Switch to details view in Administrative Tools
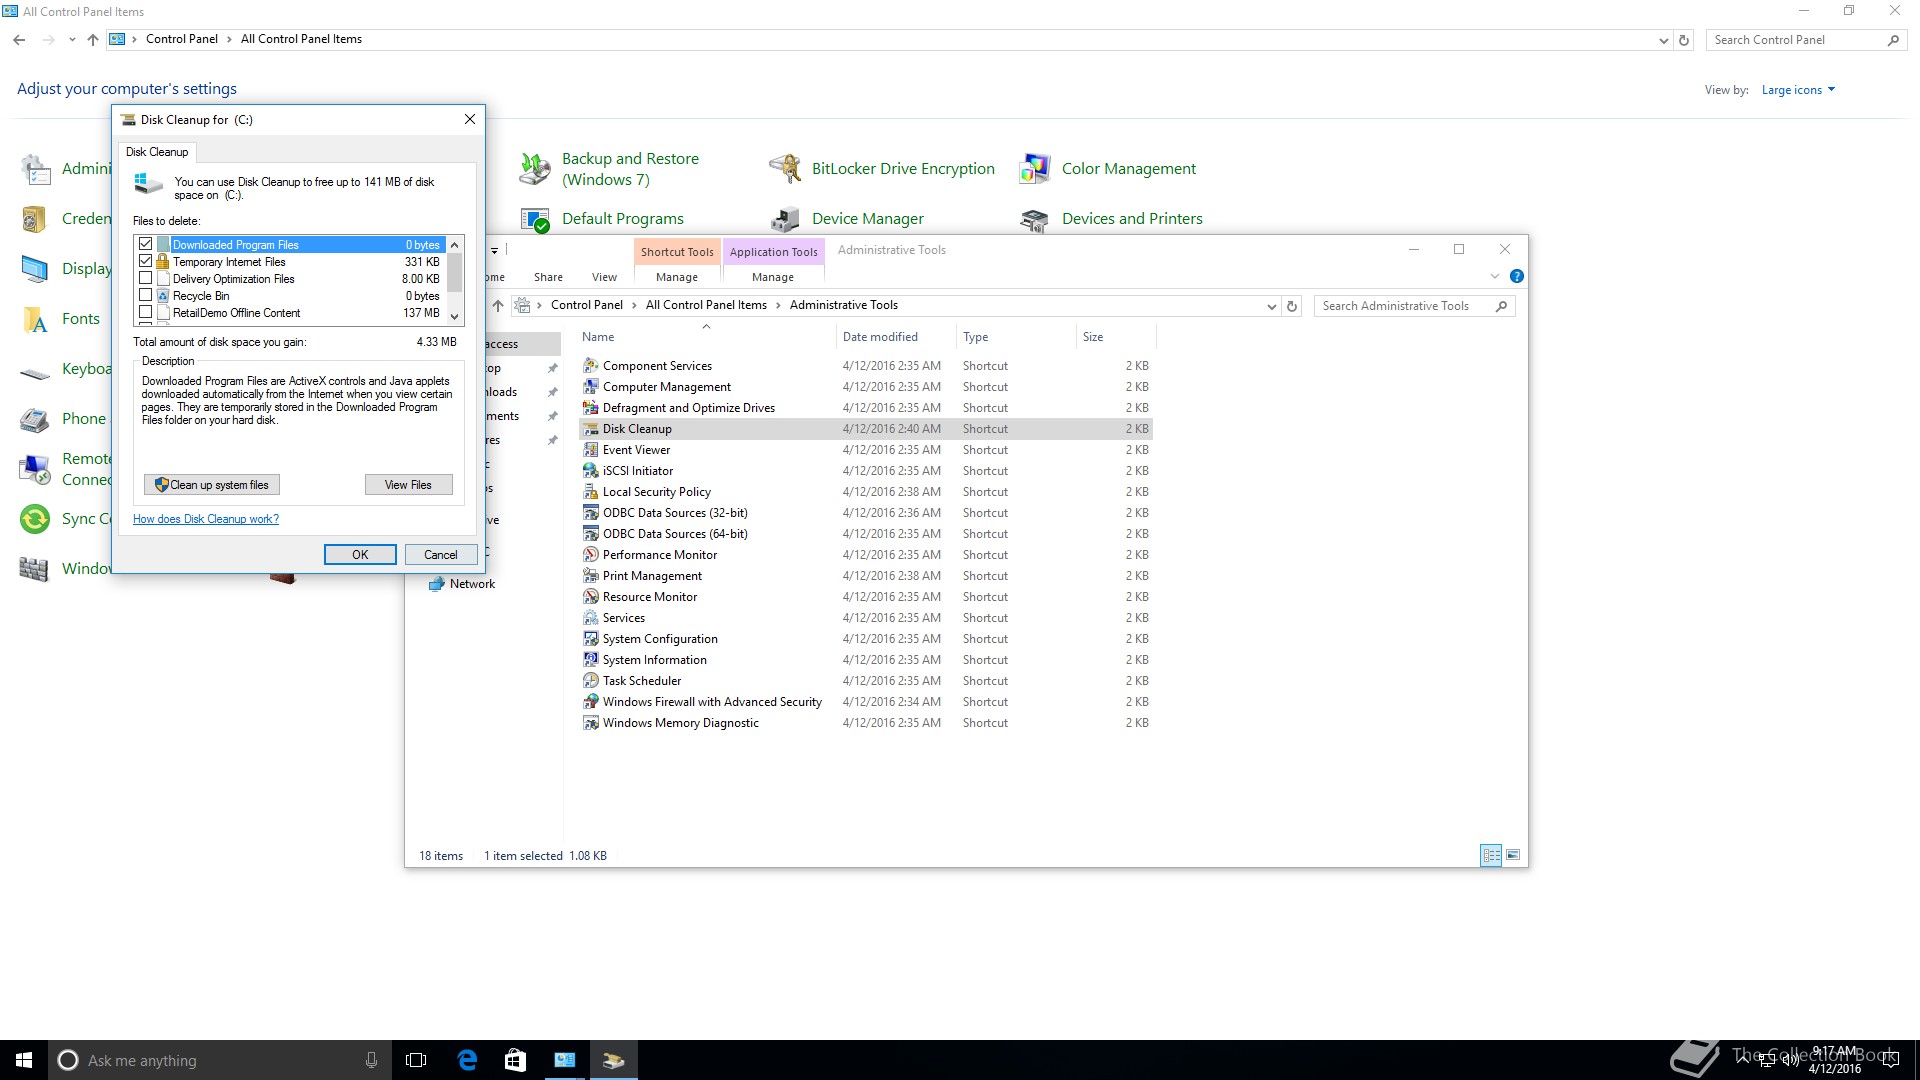 point(1491,855)
